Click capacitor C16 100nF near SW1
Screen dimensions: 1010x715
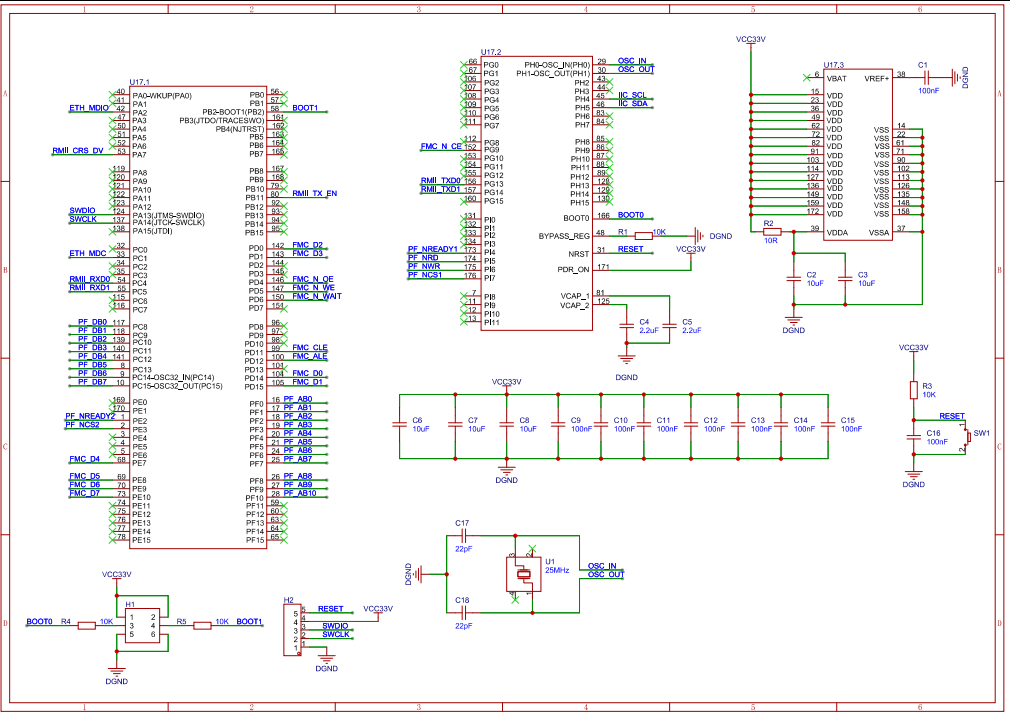coord(913,437)
